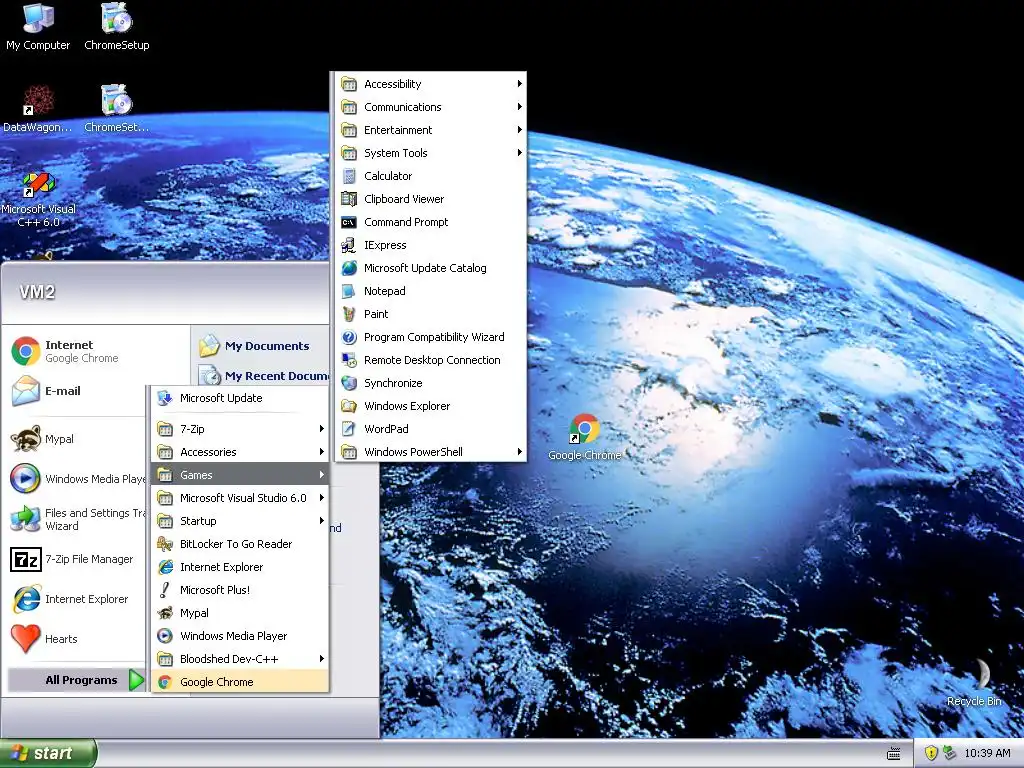Viewport: 1024px width, 768px height.
Task: Expand Microsoft Visual Studio 6.0 folder
Action: pos(240,498)
